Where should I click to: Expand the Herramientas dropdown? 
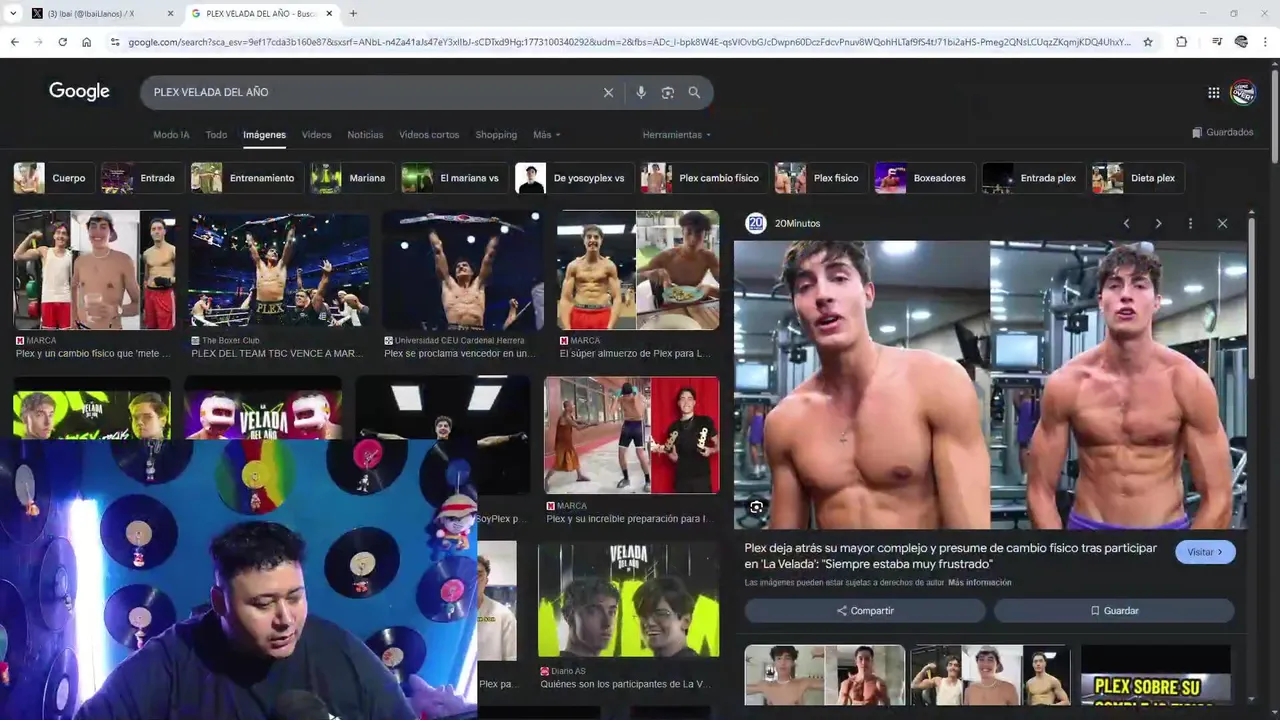pos(677,135)
